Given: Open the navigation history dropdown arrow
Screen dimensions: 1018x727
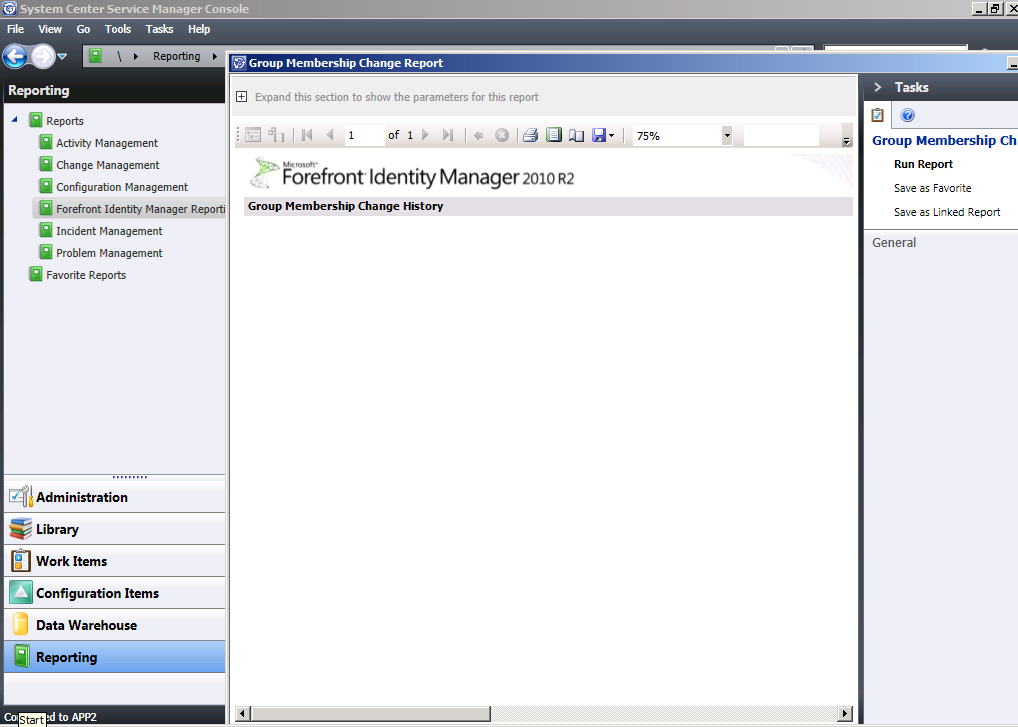Looking at the screenshot, I should tap(62, 56).
